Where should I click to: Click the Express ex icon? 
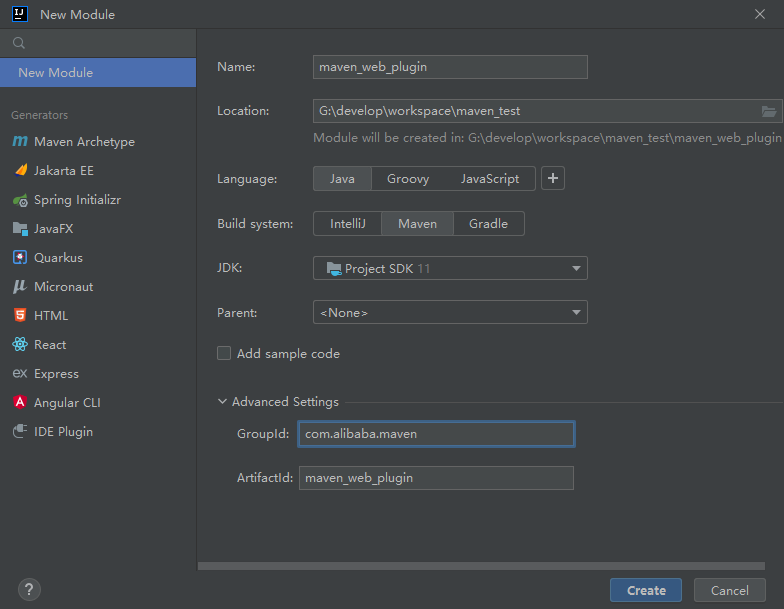tap(20, 374)
